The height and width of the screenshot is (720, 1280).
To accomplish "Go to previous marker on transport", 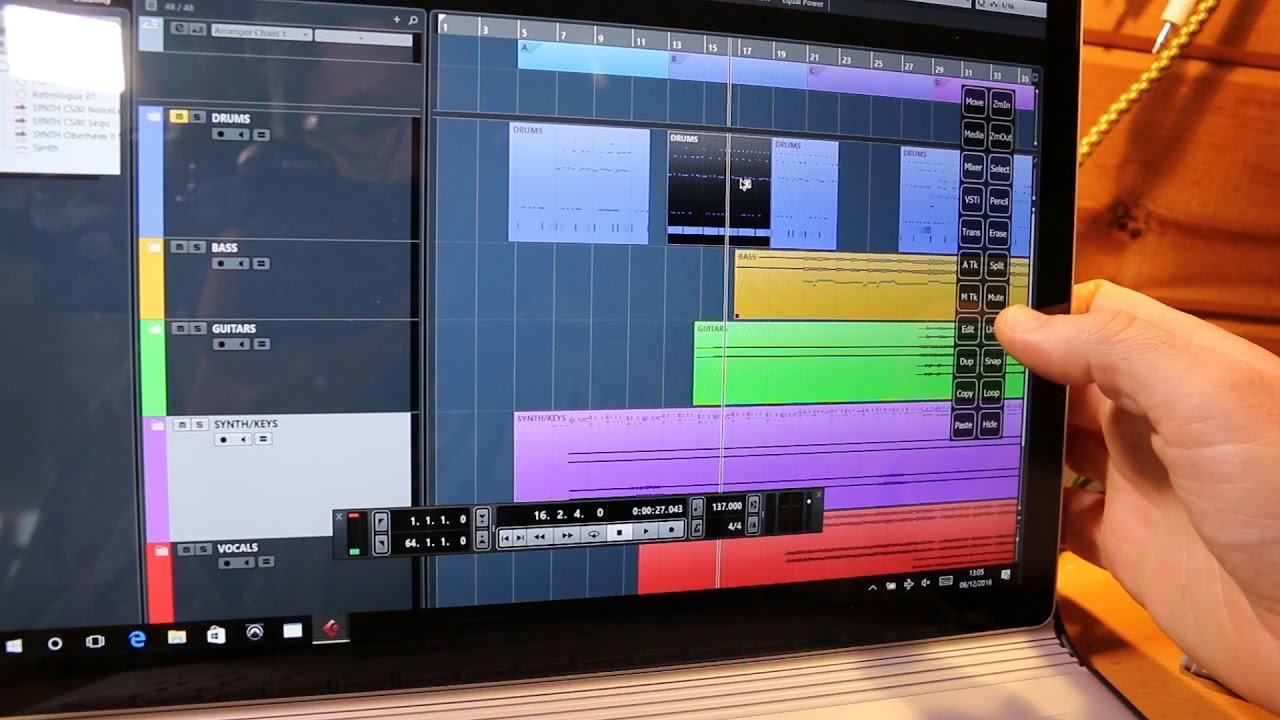I will pyautogui.click(x=507, y=538).
